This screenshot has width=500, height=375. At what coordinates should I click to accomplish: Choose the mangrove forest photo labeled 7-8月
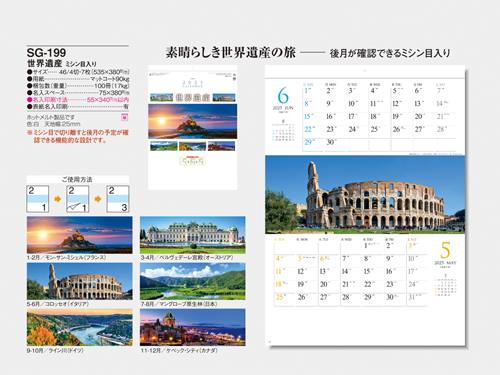[x=193, y=281]
